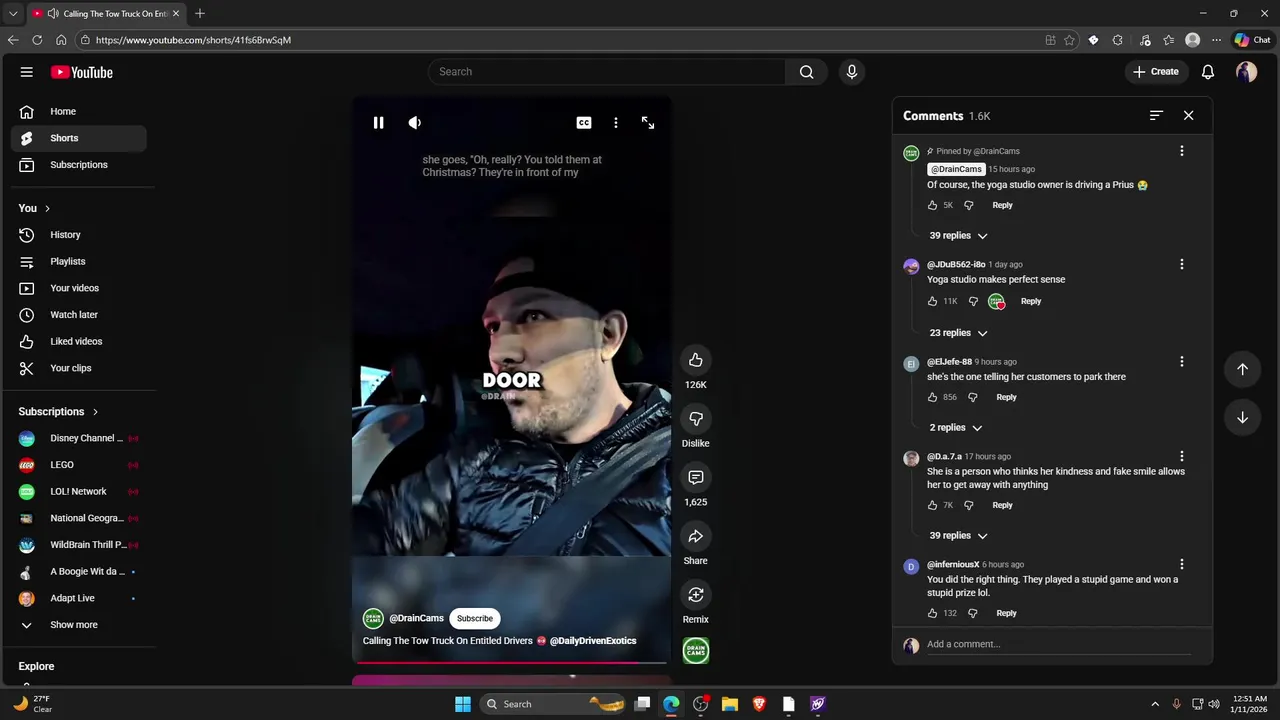Viewport: 1280px width, 720px height.
Task: Expand the Short to fullscreen
Action: click(x=648, y=123)
